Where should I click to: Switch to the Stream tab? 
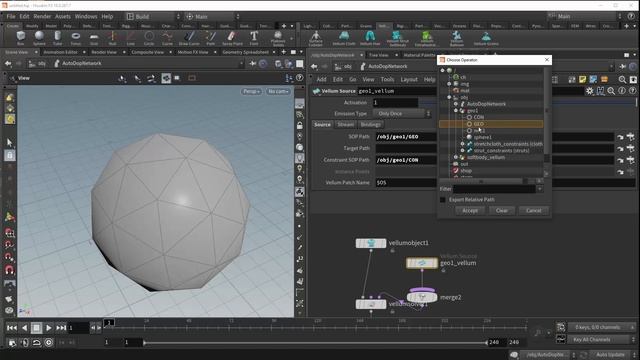(345, 124)
